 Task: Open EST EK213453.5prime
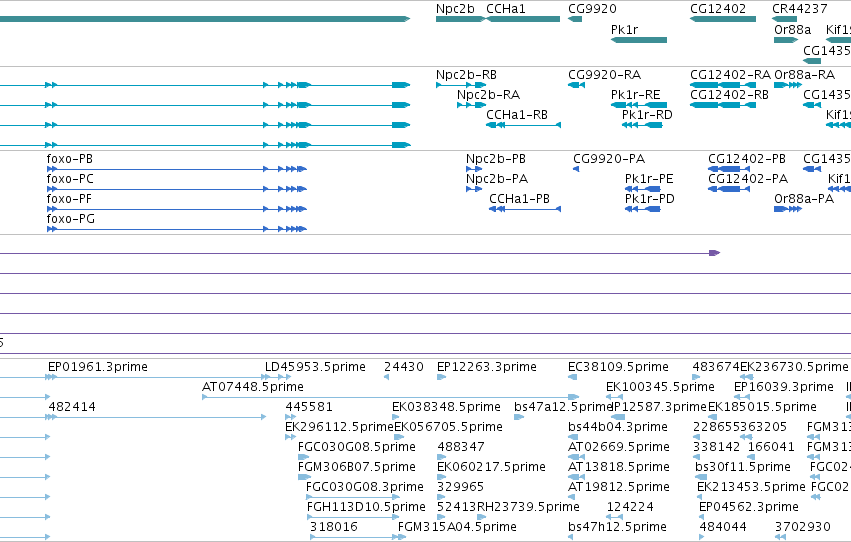(751, 488)
